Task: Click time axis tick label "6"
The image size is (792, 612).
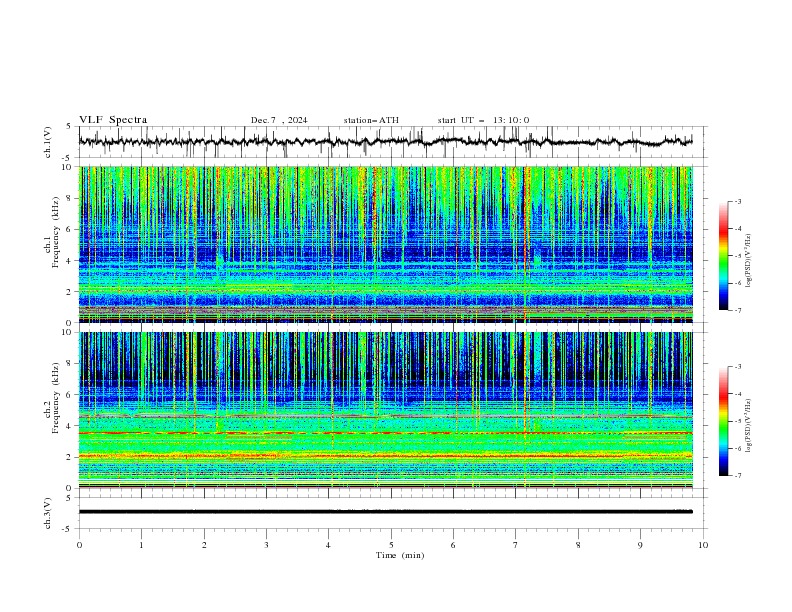Action: (x=453, y=545)
